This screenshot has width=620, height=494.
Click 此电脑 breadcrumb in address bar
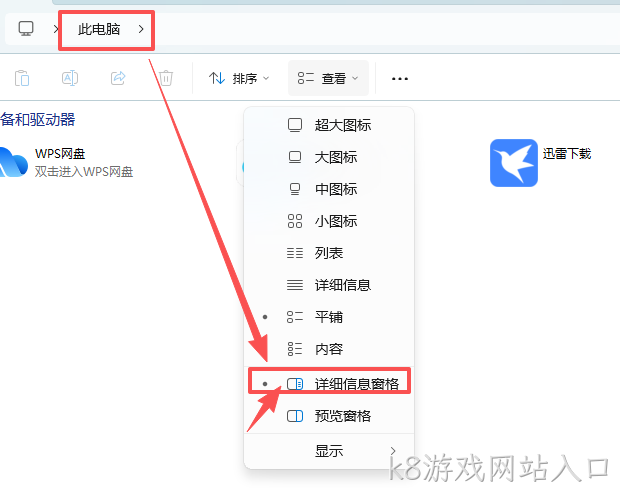99,29
